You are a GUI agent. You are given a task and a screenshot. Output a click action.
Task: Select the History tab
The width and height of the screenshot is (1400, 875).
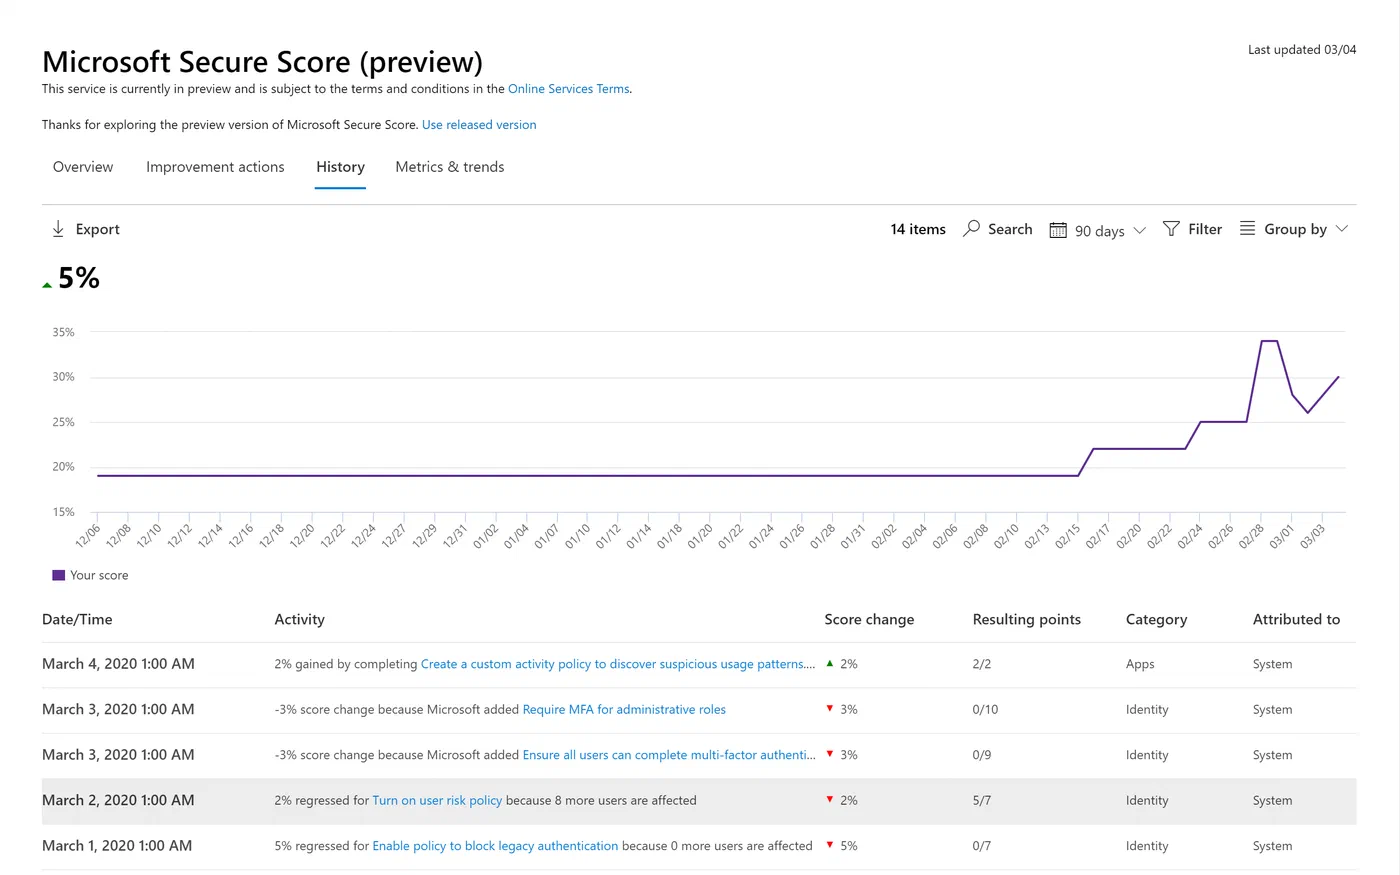coord(340,167)
